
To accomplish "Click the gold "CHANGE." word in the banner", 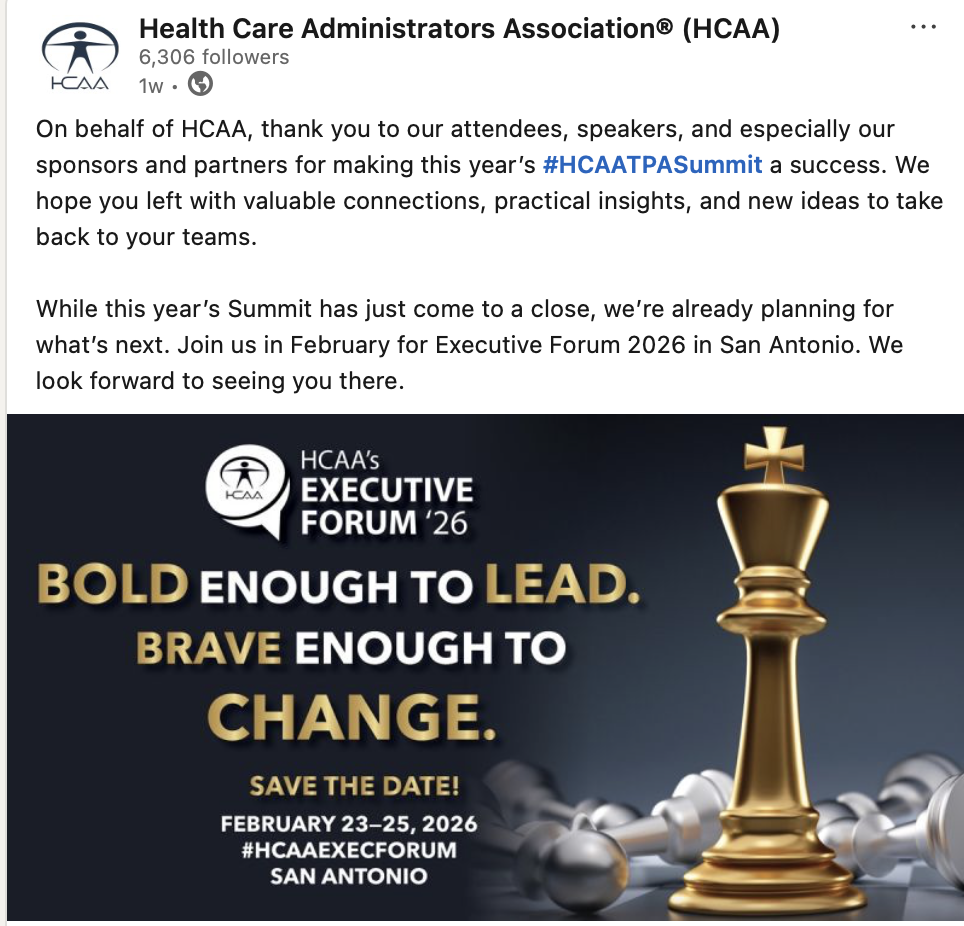I will pyautogui.click(x=351, y=717).
